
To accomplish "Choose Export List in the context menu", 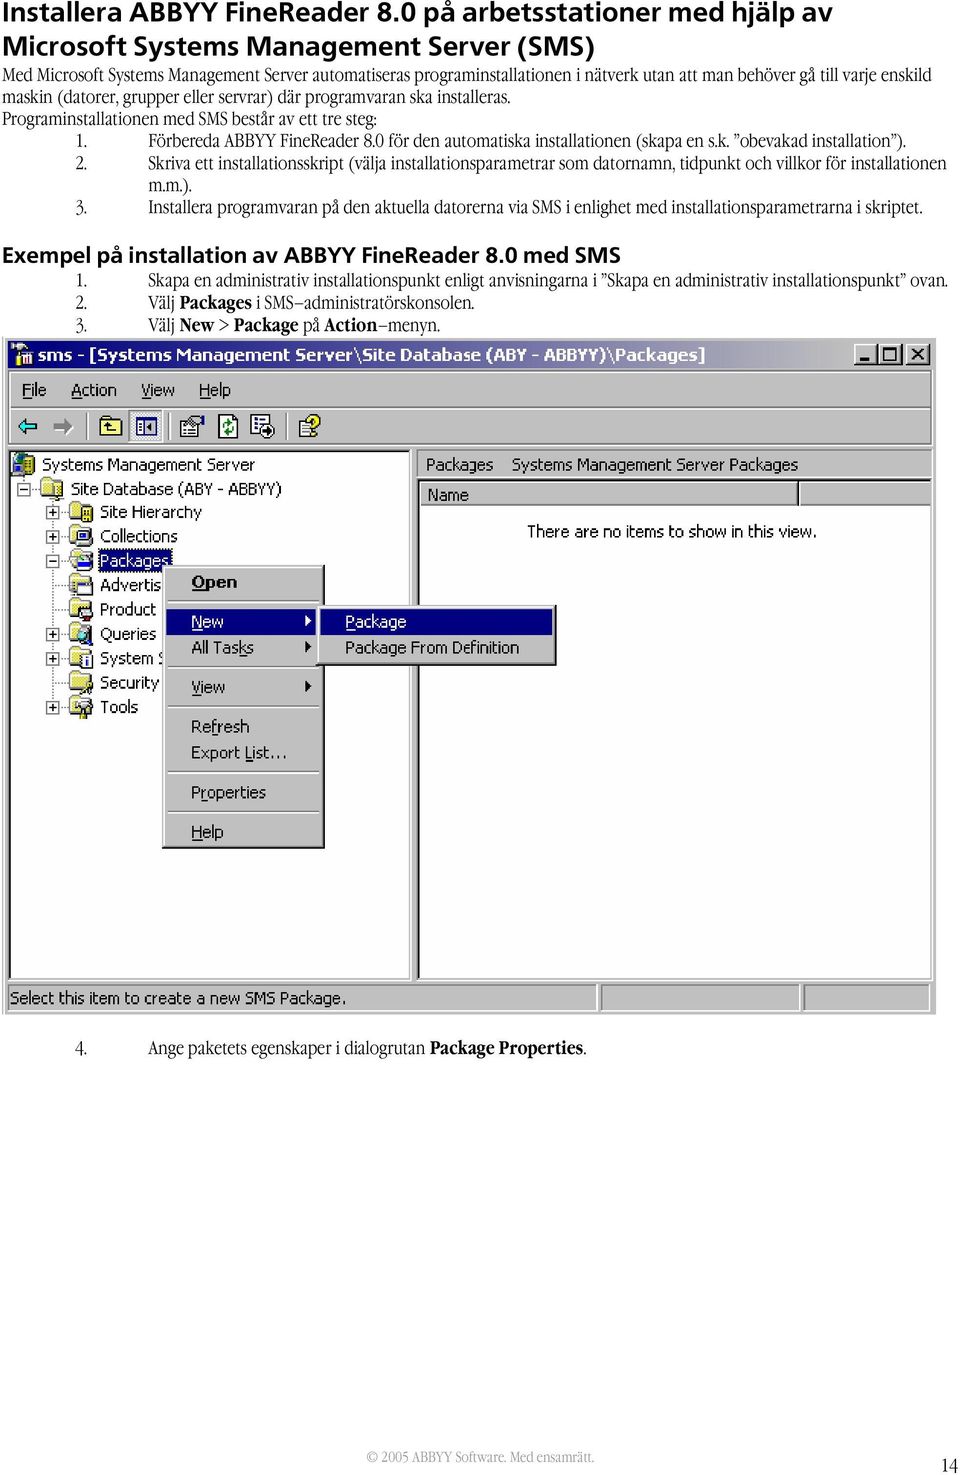I will (243, 753).
